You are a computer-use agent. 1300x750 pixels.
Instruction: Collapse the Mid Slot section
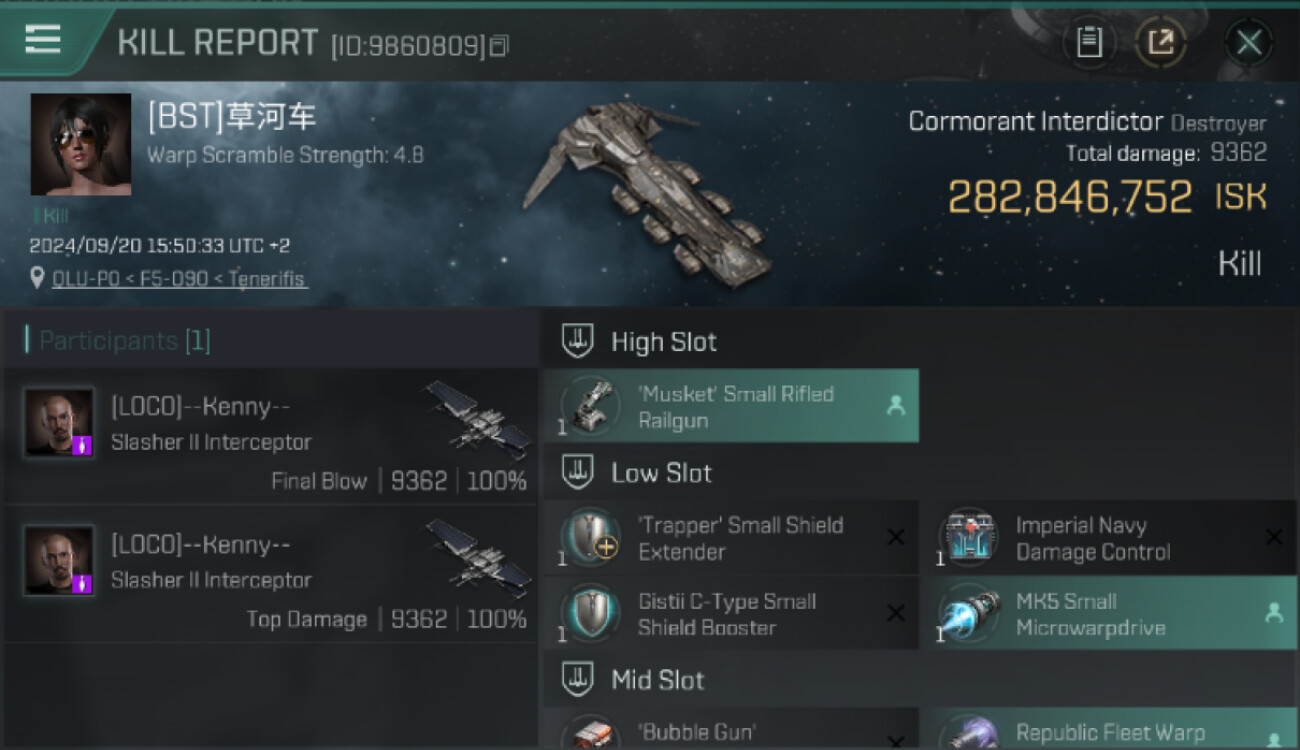[x=577, y=680]
